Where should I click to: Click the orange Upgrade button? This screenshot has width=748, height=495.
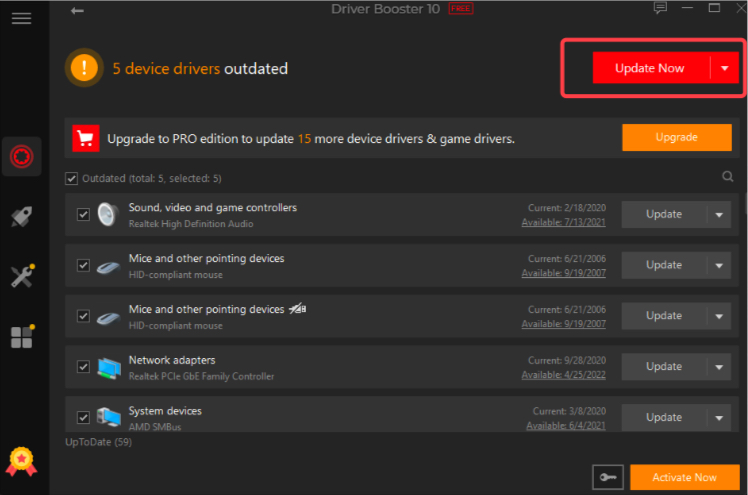(x=676, y=137)
